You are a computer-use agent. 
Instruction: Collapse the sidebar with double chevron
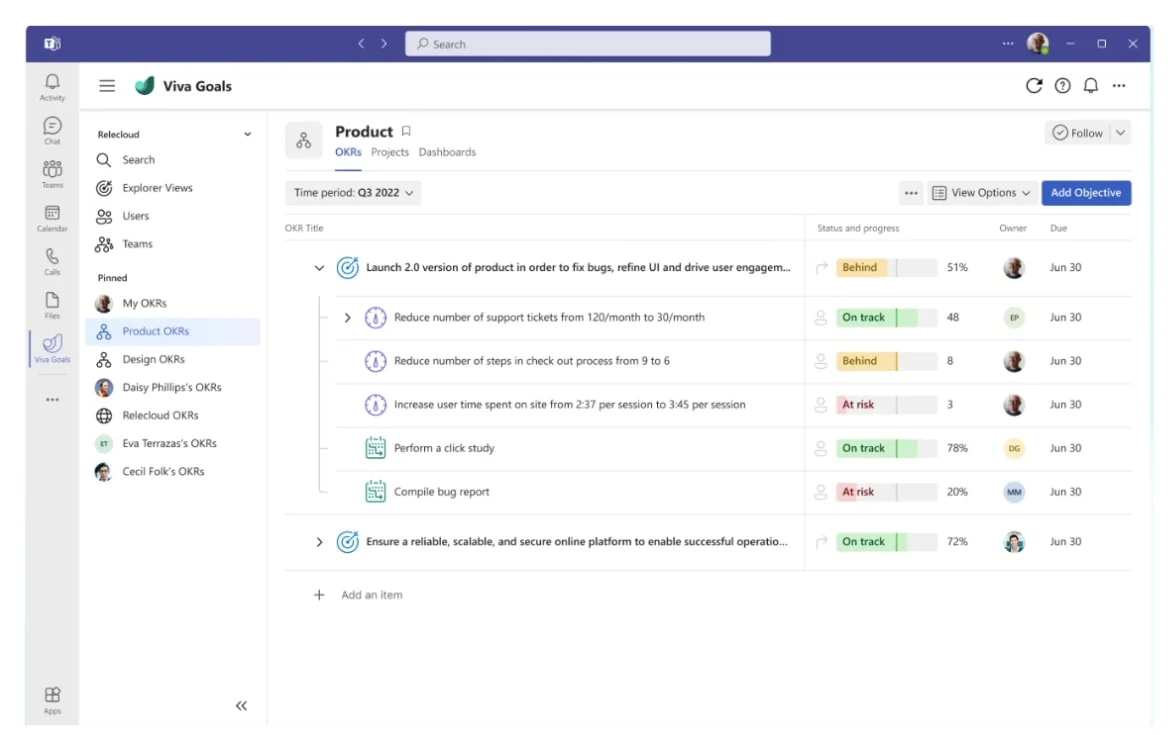(x=241, y=705)
